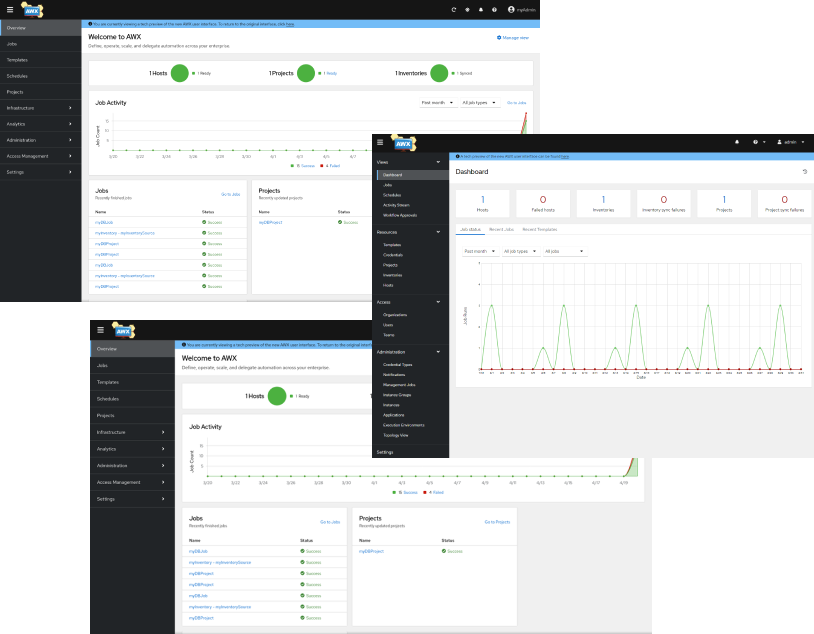This screenshot has height=634, width=814.
Task: Open the question-mark help icon in old AWX navbar
Action: pos(754,141)
